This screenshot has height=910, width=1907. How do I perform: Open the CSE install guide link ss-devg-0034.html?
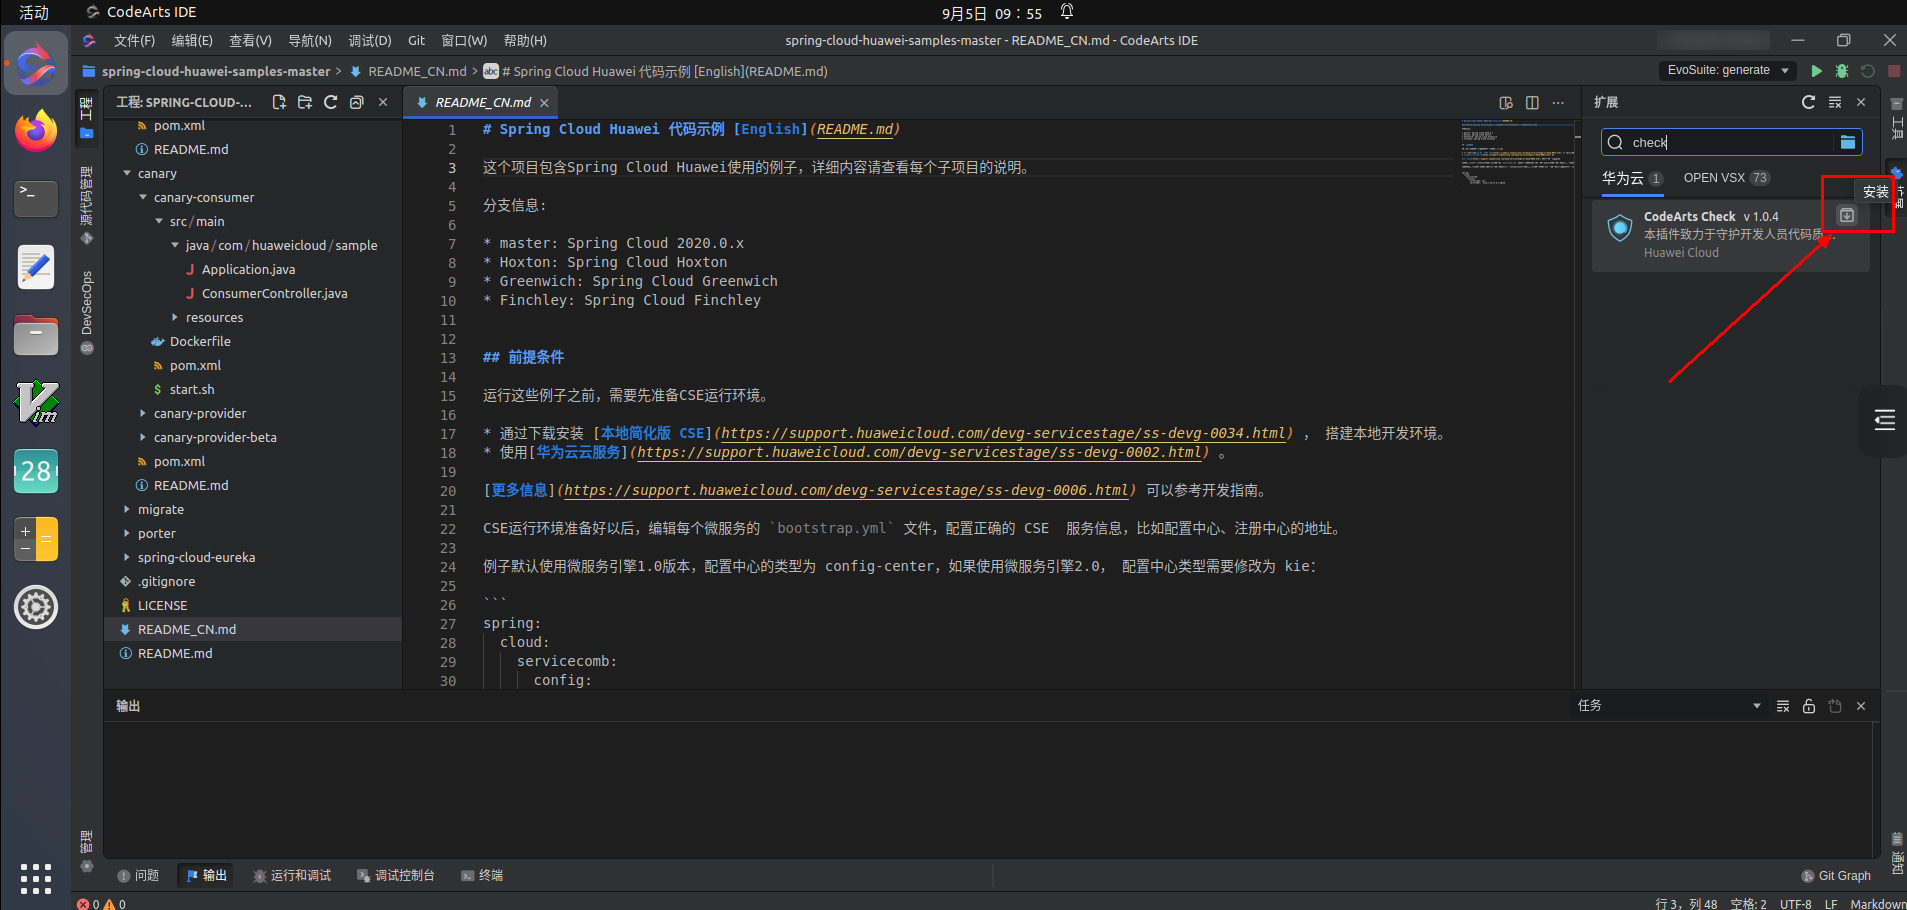[1003, 434]
